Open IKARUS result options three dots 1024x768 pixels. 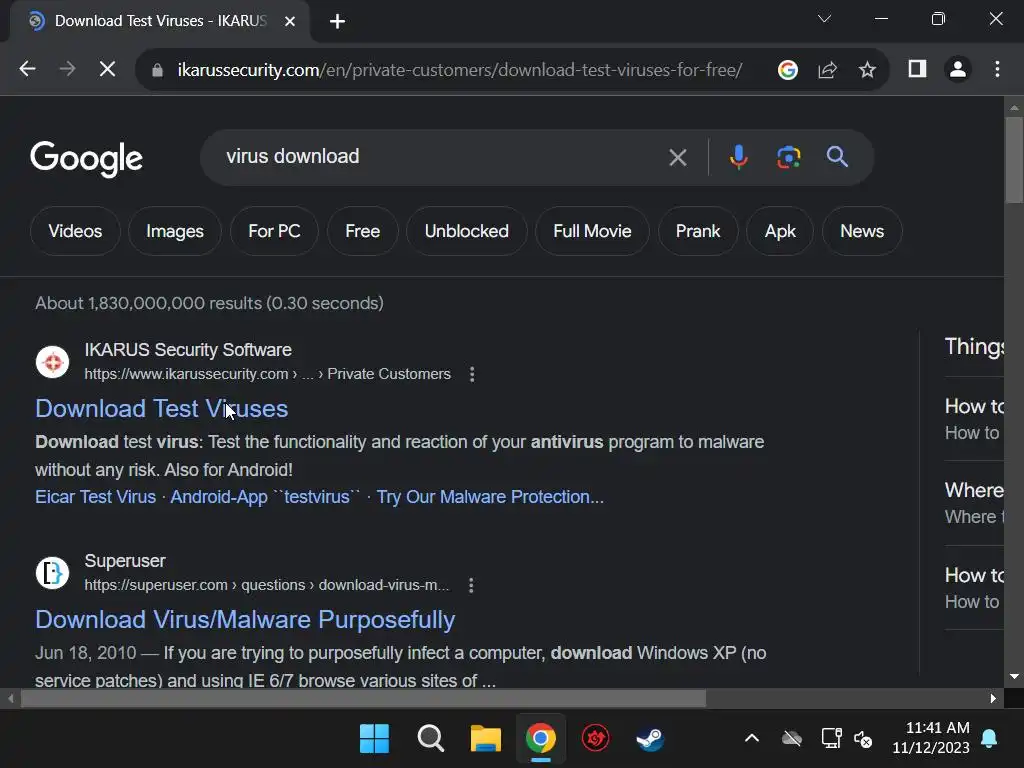[x=472, y=374]
